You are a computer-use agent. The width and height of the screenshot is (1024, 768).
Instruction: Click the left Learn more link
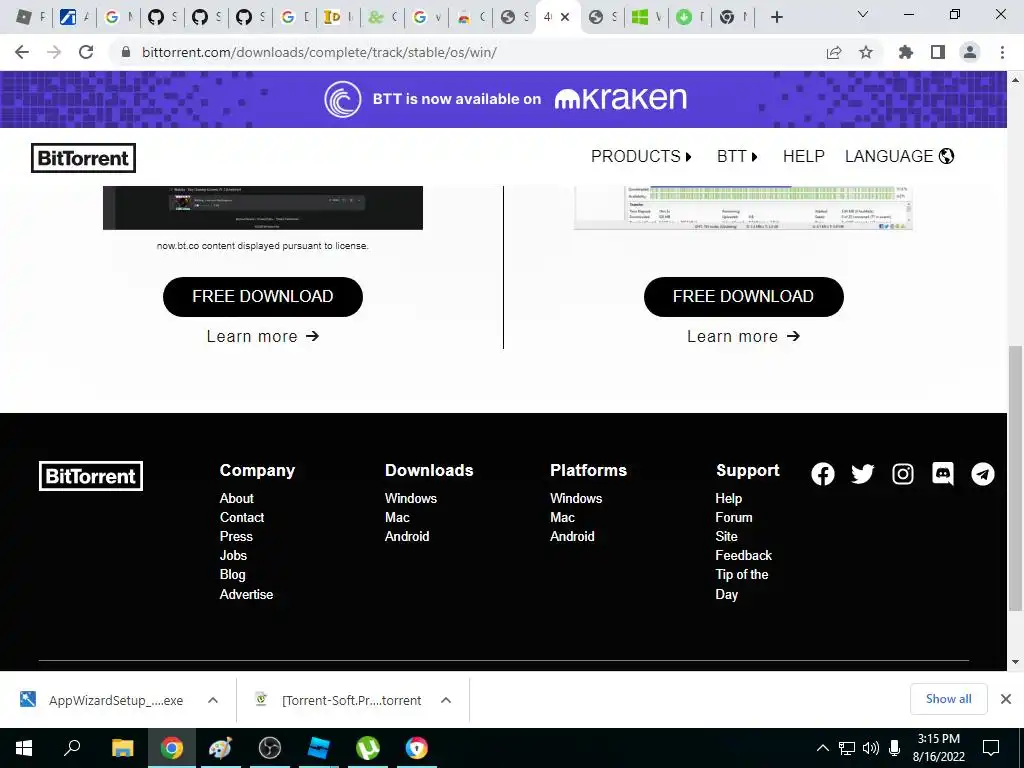(x=263, y=336)
